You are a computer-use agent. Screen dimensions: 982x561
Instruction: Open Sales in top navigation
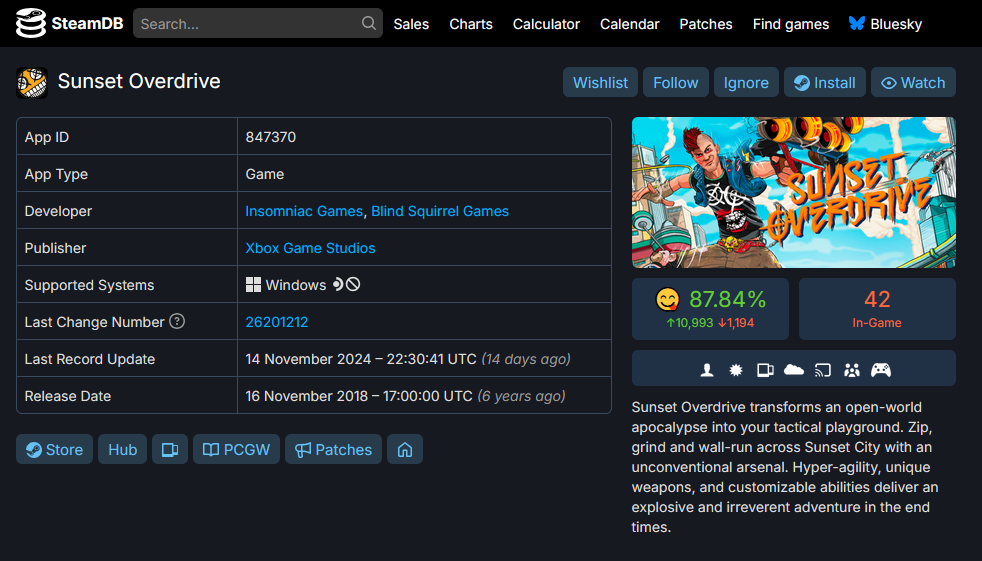click(411, 24)
